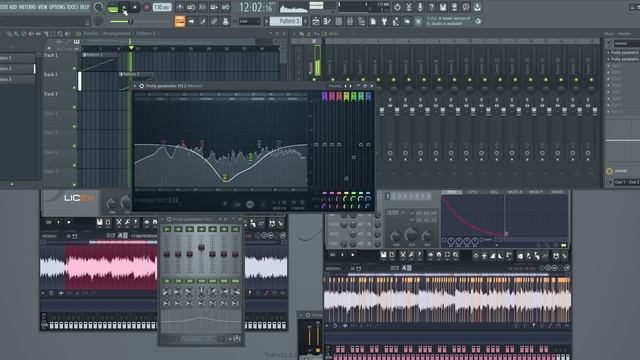
Task: Switch to the VEL tab
Action: coord(494,192)
